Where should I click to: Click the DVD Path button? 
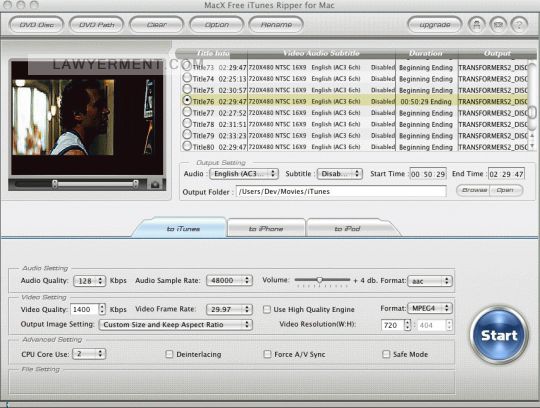tap(96, 25)
